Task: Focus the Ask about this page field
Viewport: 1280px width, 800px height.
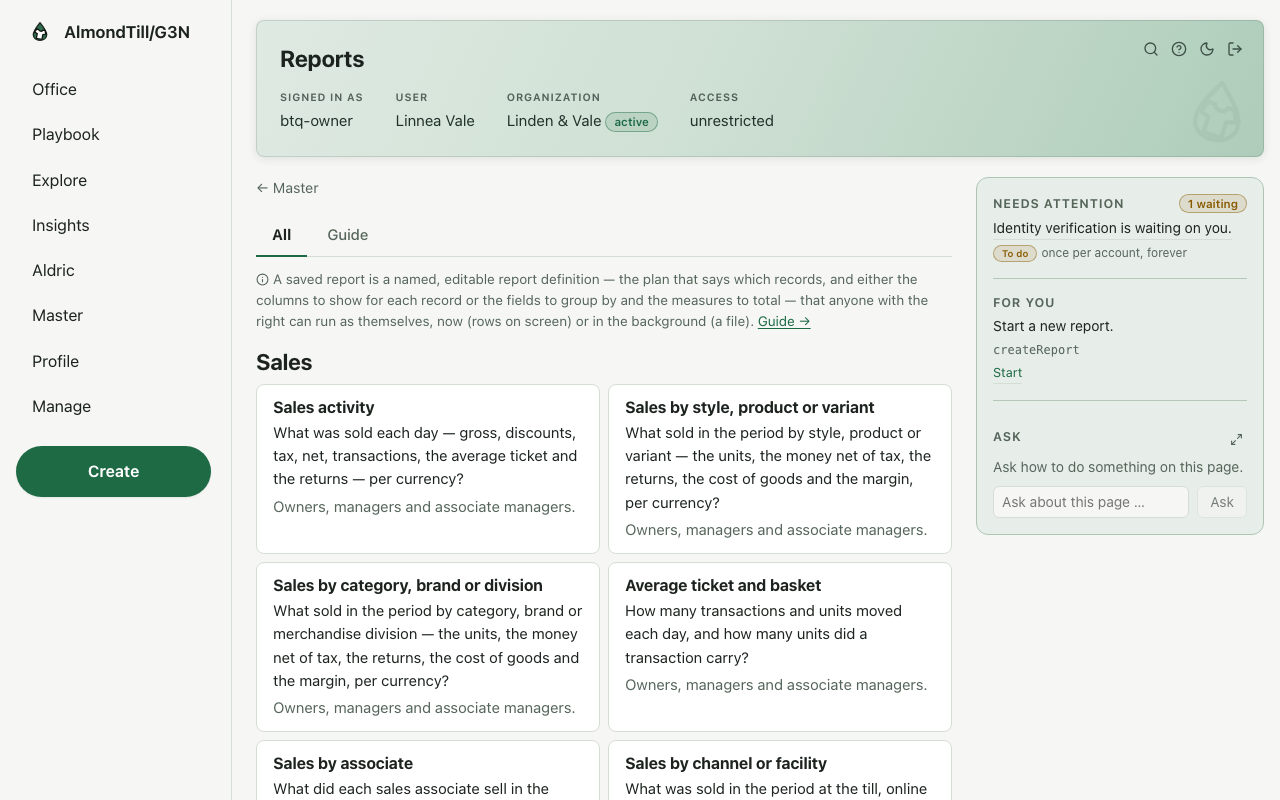Action: [x=1091, y=502]
